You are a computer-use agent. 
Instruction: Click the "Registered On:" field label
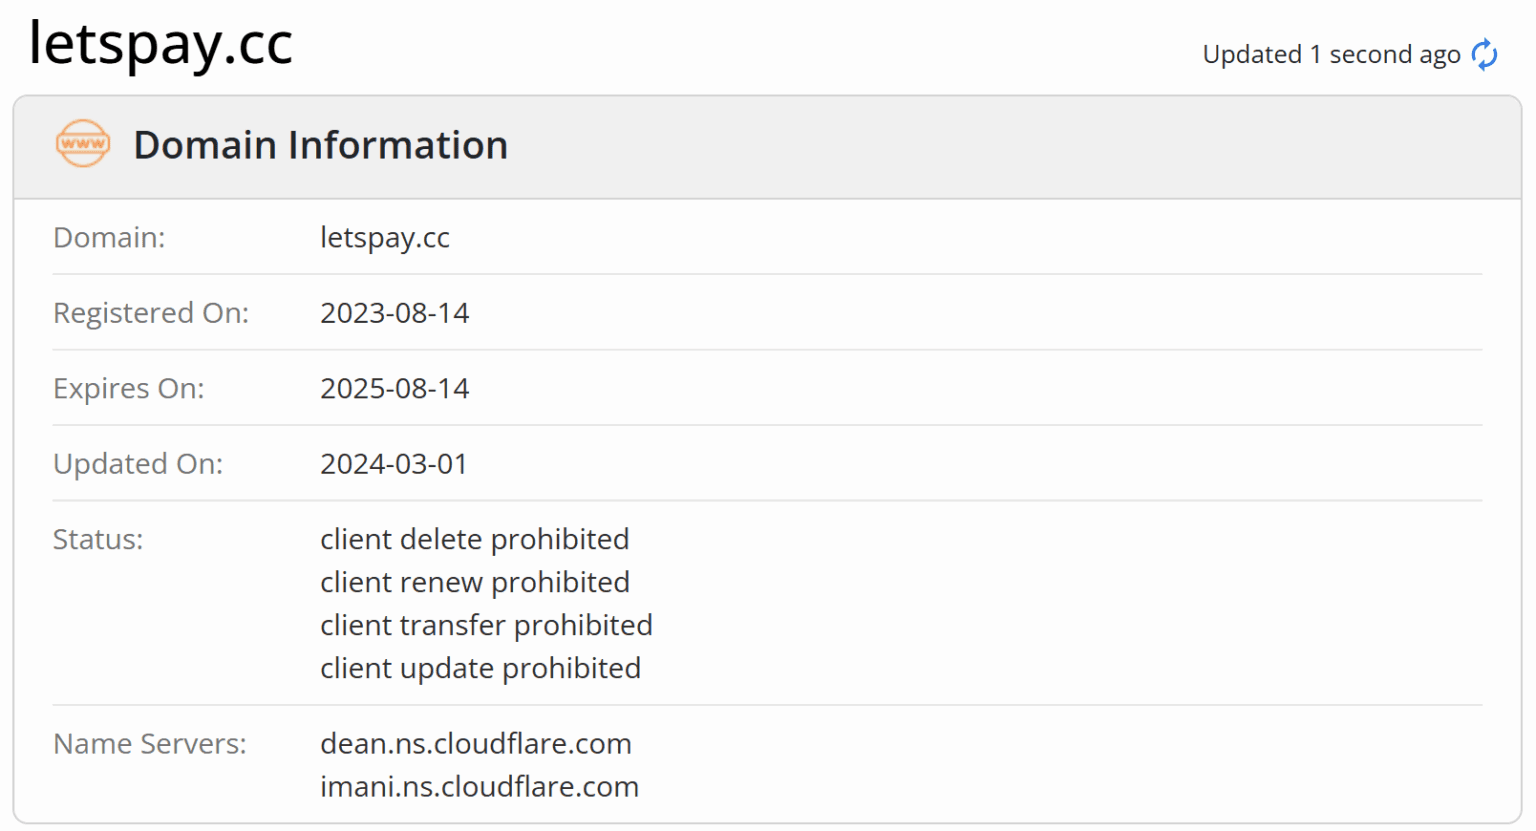click(151, 313)
